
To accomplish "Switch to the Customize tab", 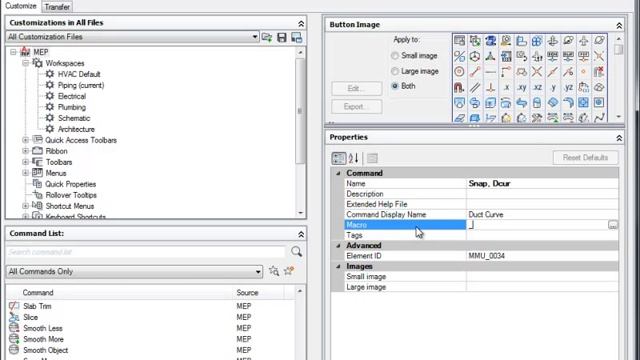I will (20, 6).
